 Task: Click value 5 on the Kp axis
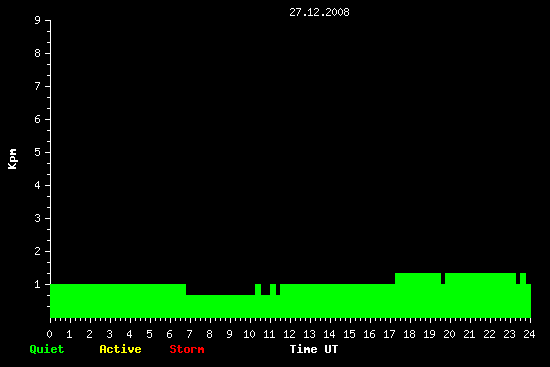[x=38, y=152]
